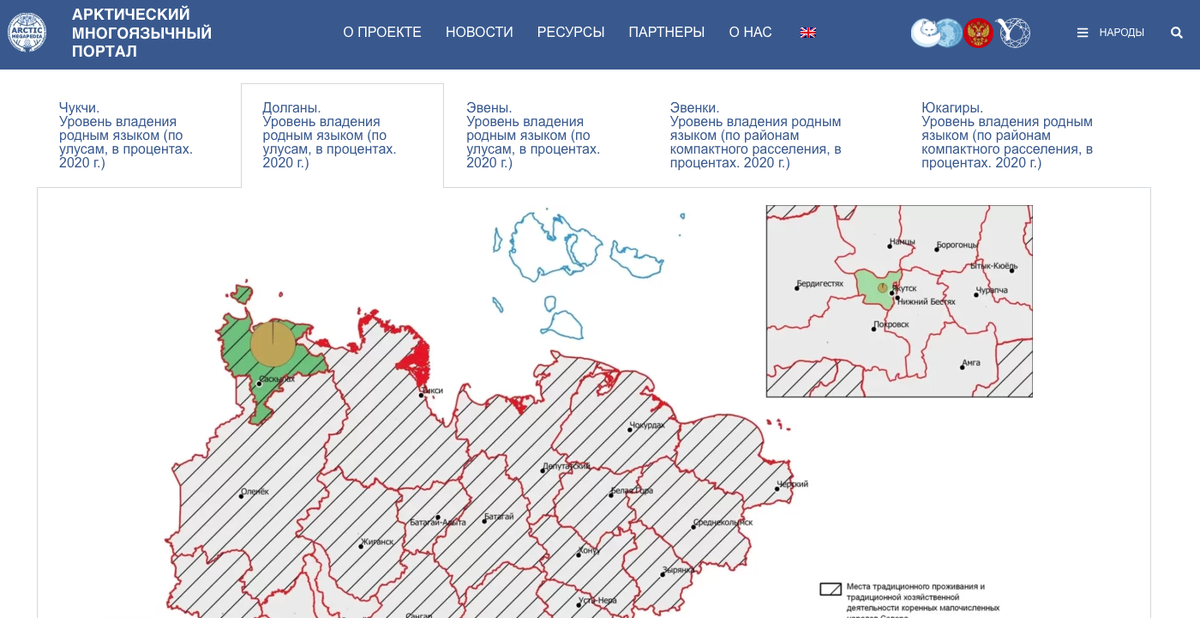Click the Покровск label in inset map
The image size is (1200, 618).
coord(891,324)
